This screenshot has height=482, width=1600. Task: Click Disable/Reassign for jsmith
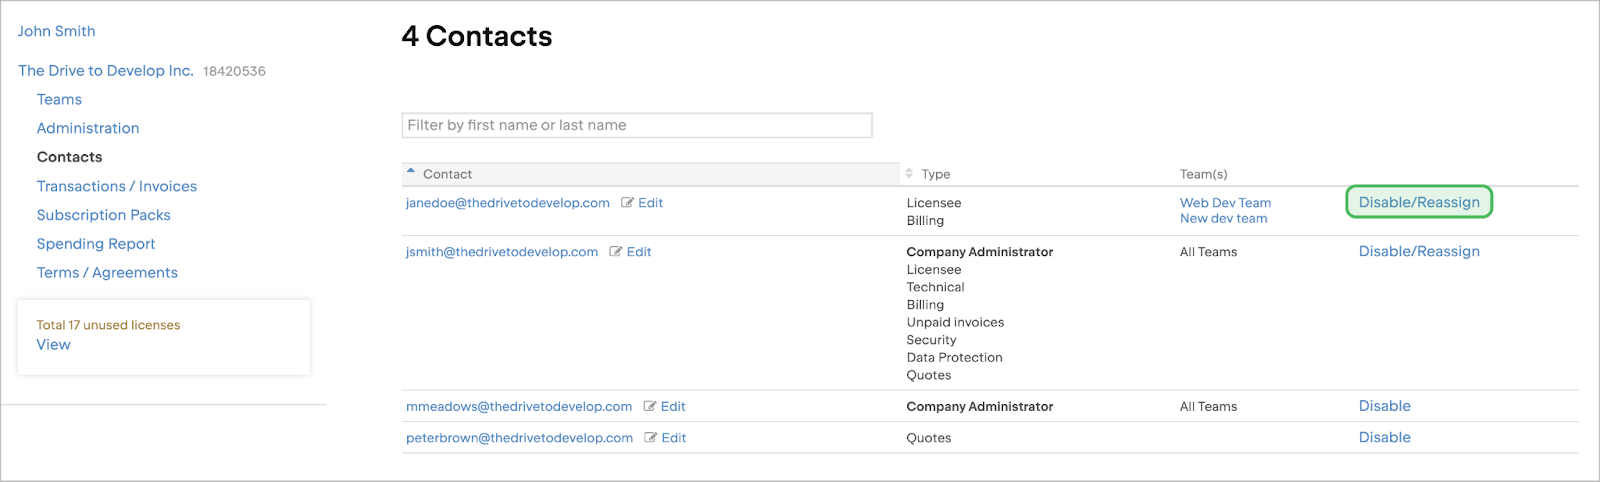click(1418, 252)
